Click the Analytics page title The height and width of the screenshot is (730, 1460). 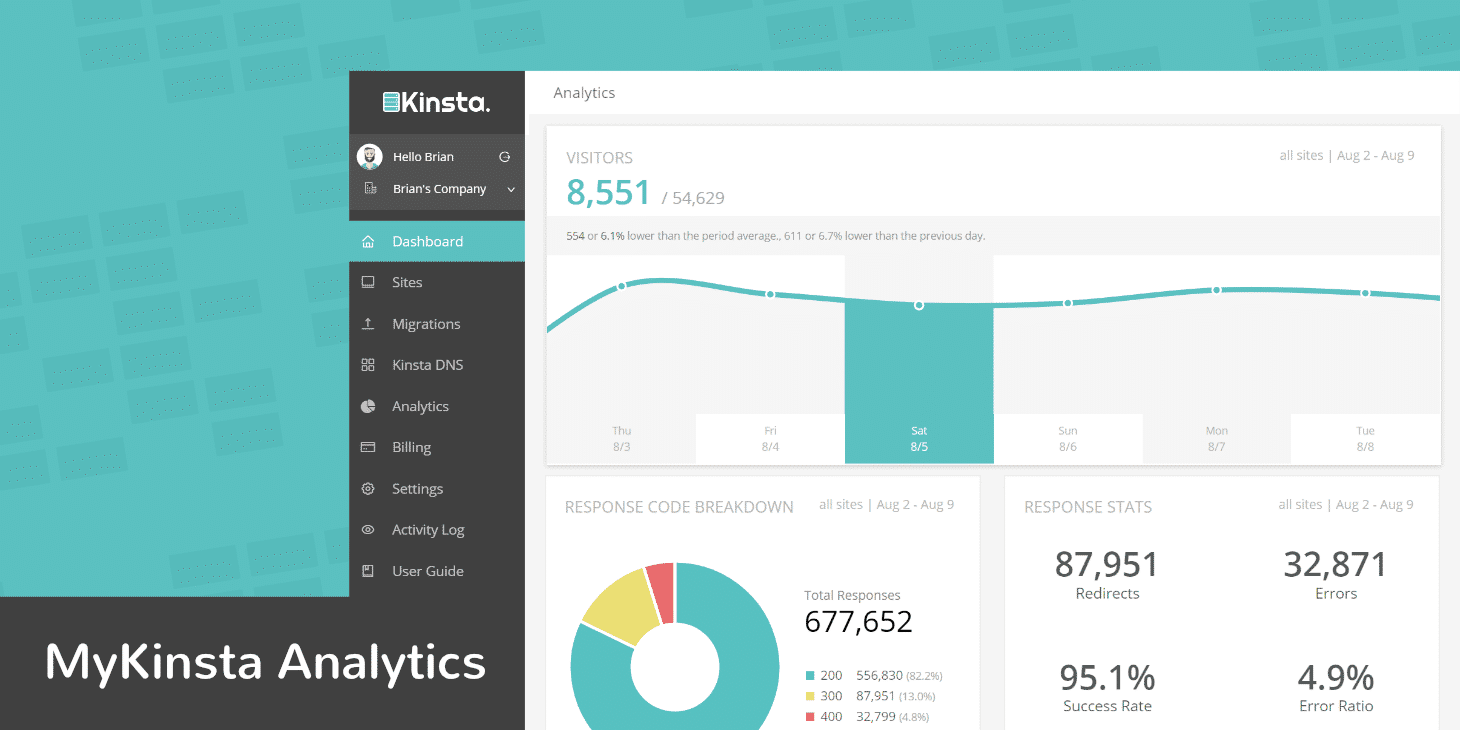[x=584, y=93]
